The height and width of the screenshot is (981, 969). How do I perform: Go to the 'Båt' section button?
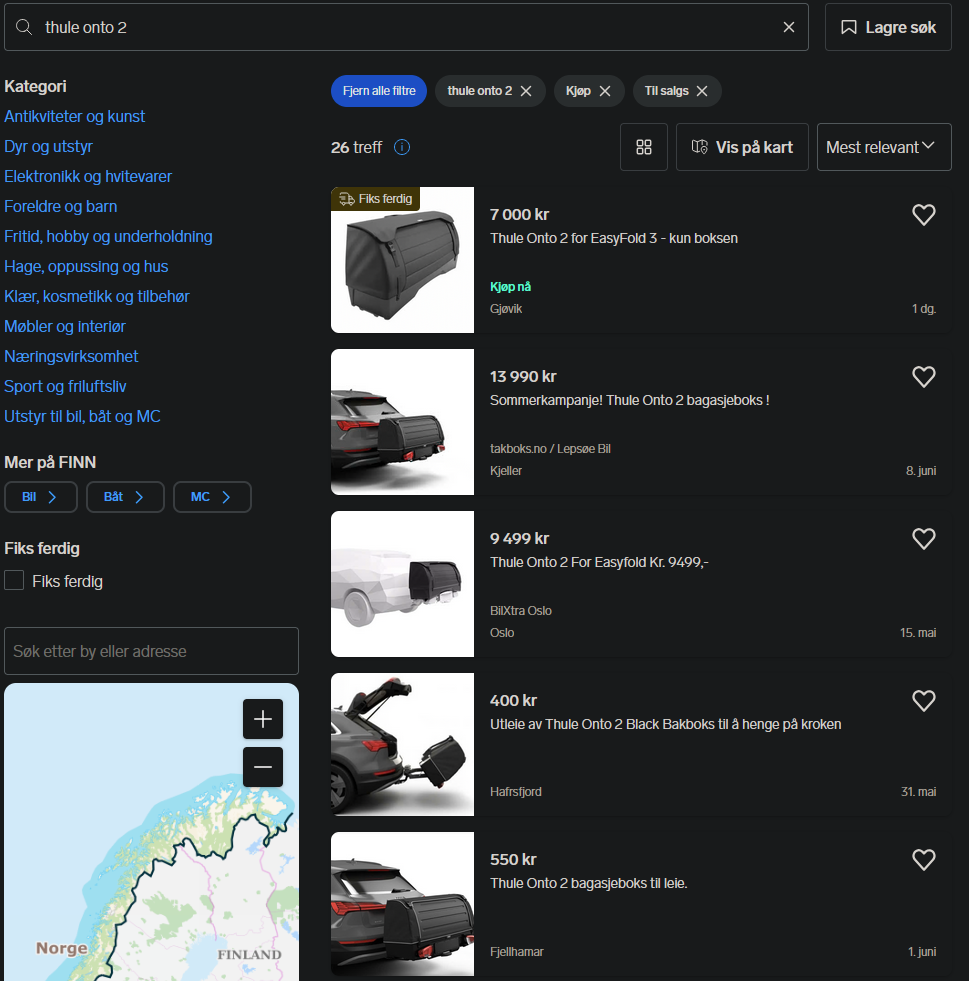click(125, 497)
